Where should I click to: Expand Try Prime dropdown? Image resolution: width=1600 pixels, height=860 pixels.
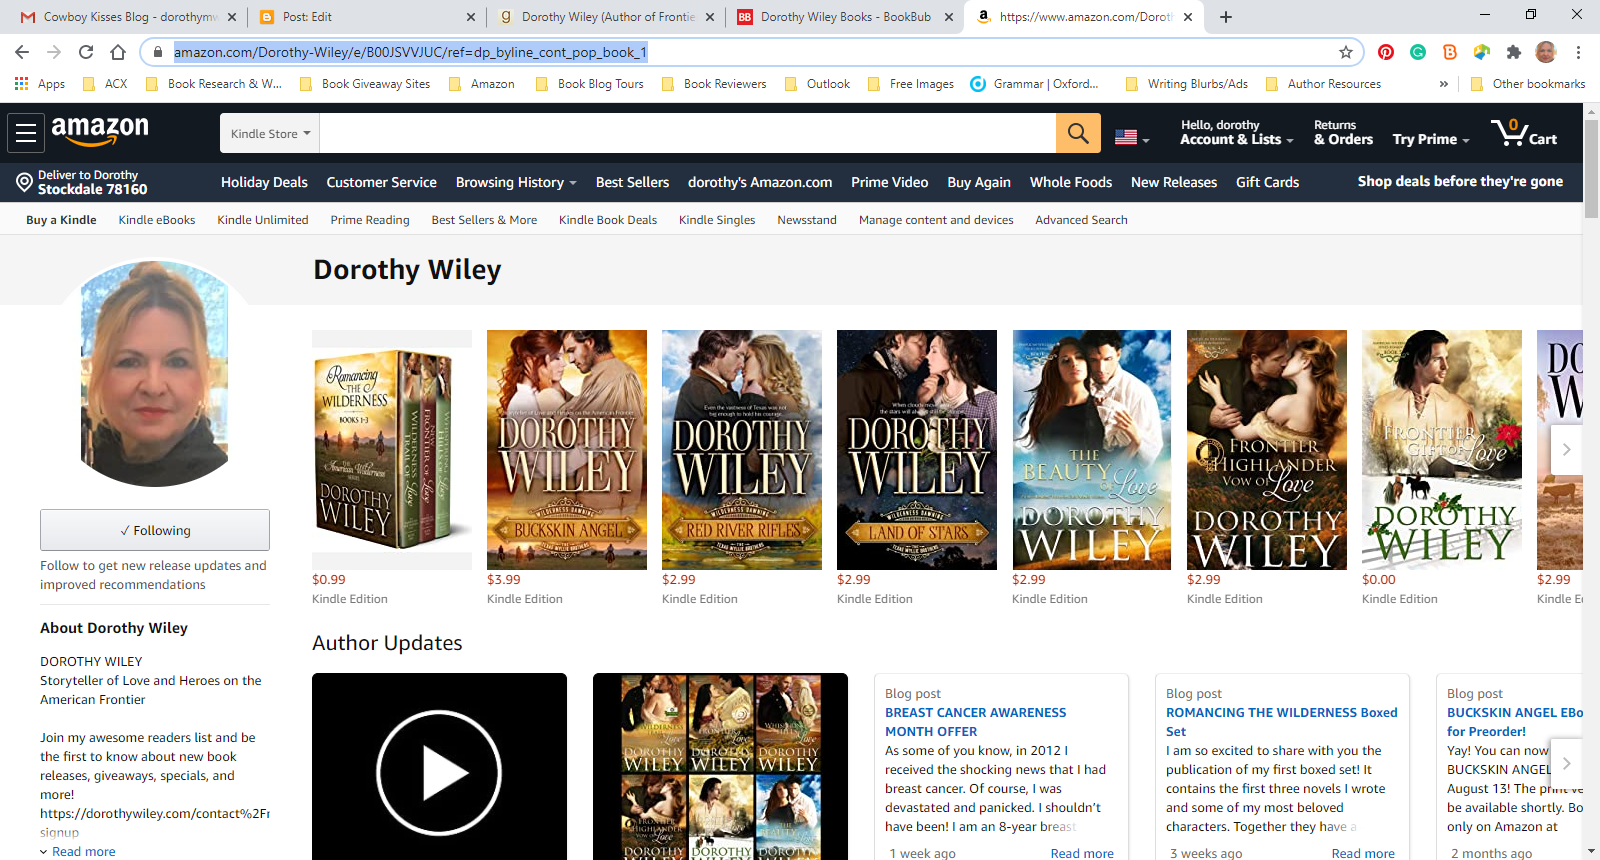tap(1430, 139)
